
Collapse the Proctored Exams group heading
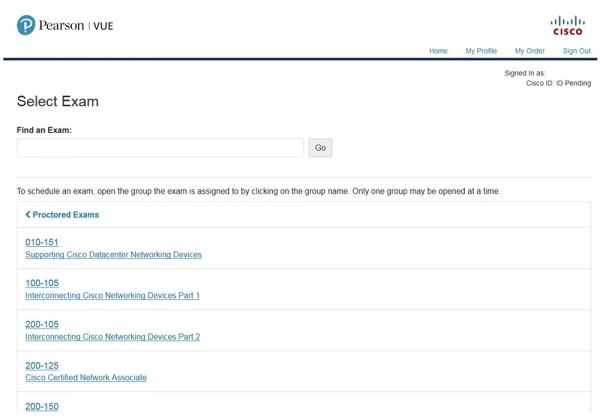coord(65,215)
